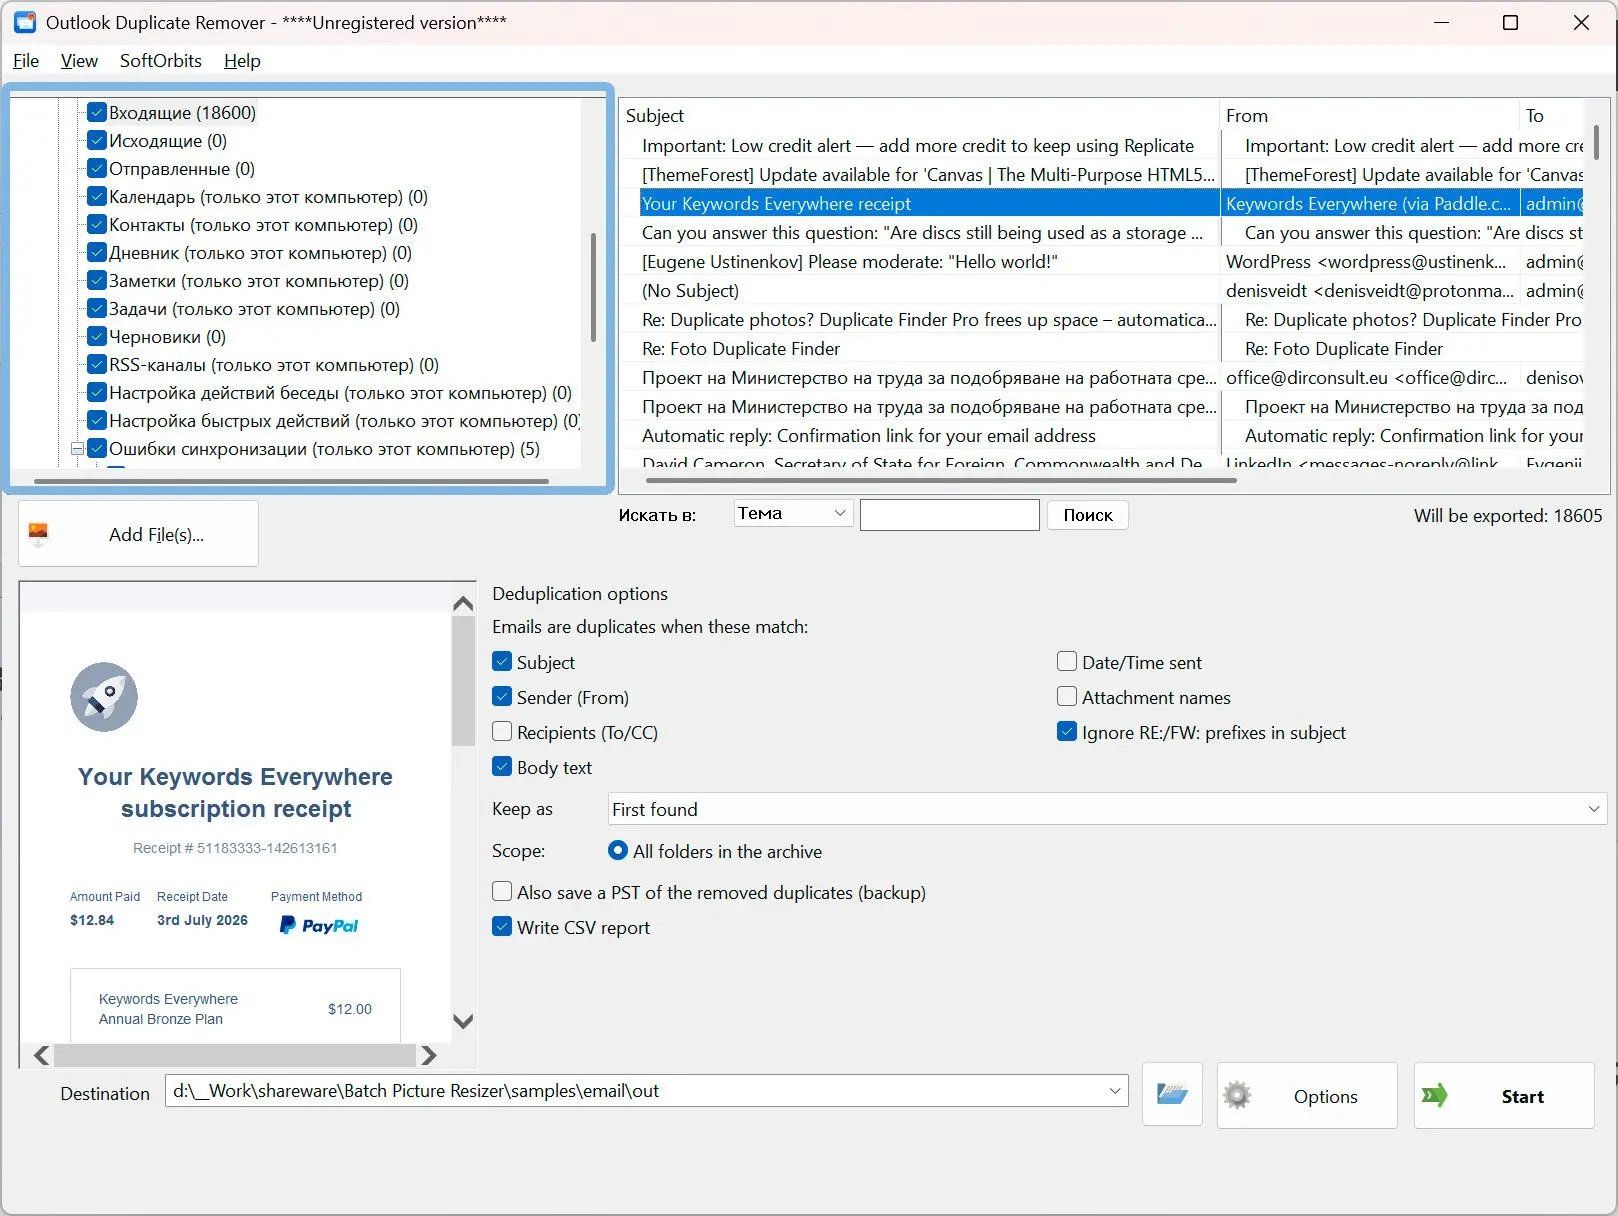Click the browse destination folder icon
The image size is (1618, 1216).
click(1172, 1095)
